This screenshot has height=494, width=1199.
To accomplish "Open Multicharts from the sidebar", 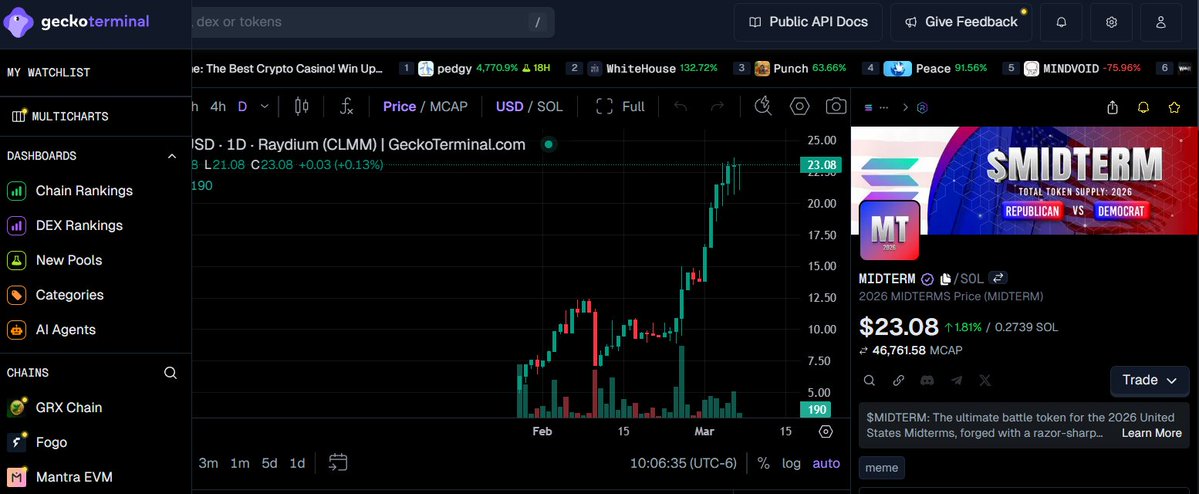I will [x=60, y=116].
